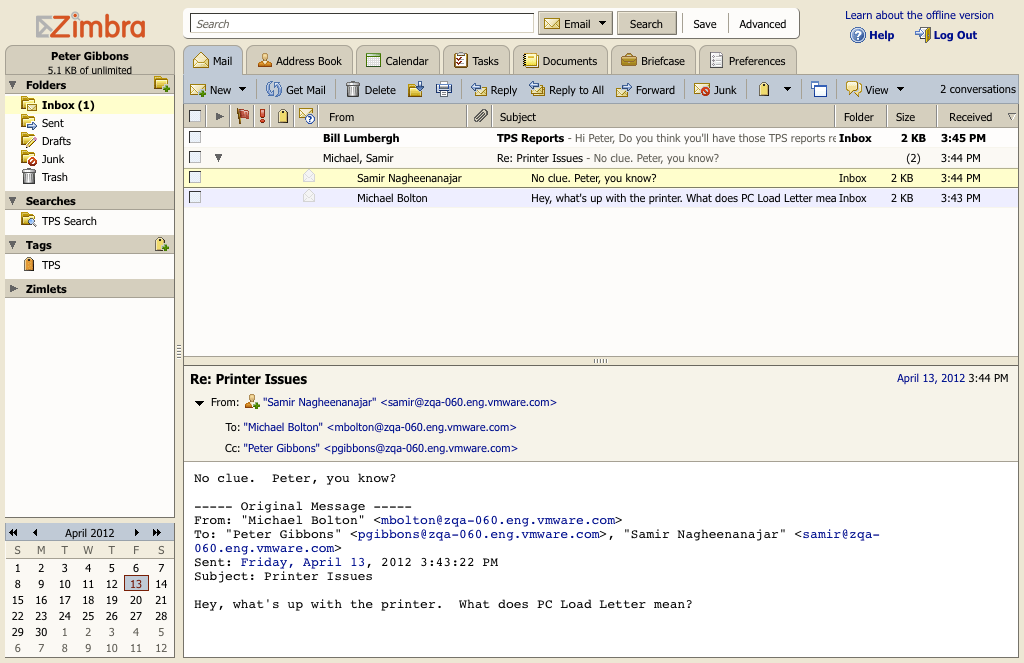Go to previous year in mini calendar
The height and width of the screenshot is (663, 1024).
click(13, 532)
